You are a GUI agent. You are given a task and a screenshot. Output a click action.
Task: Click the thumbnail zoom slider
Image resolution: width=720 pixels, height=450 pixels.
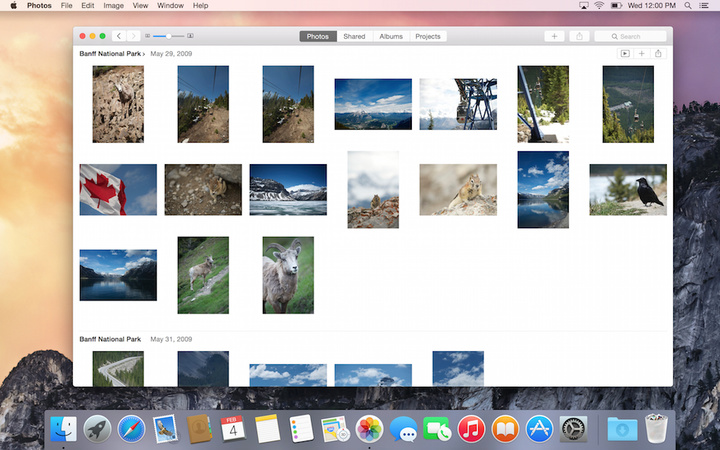168,36
